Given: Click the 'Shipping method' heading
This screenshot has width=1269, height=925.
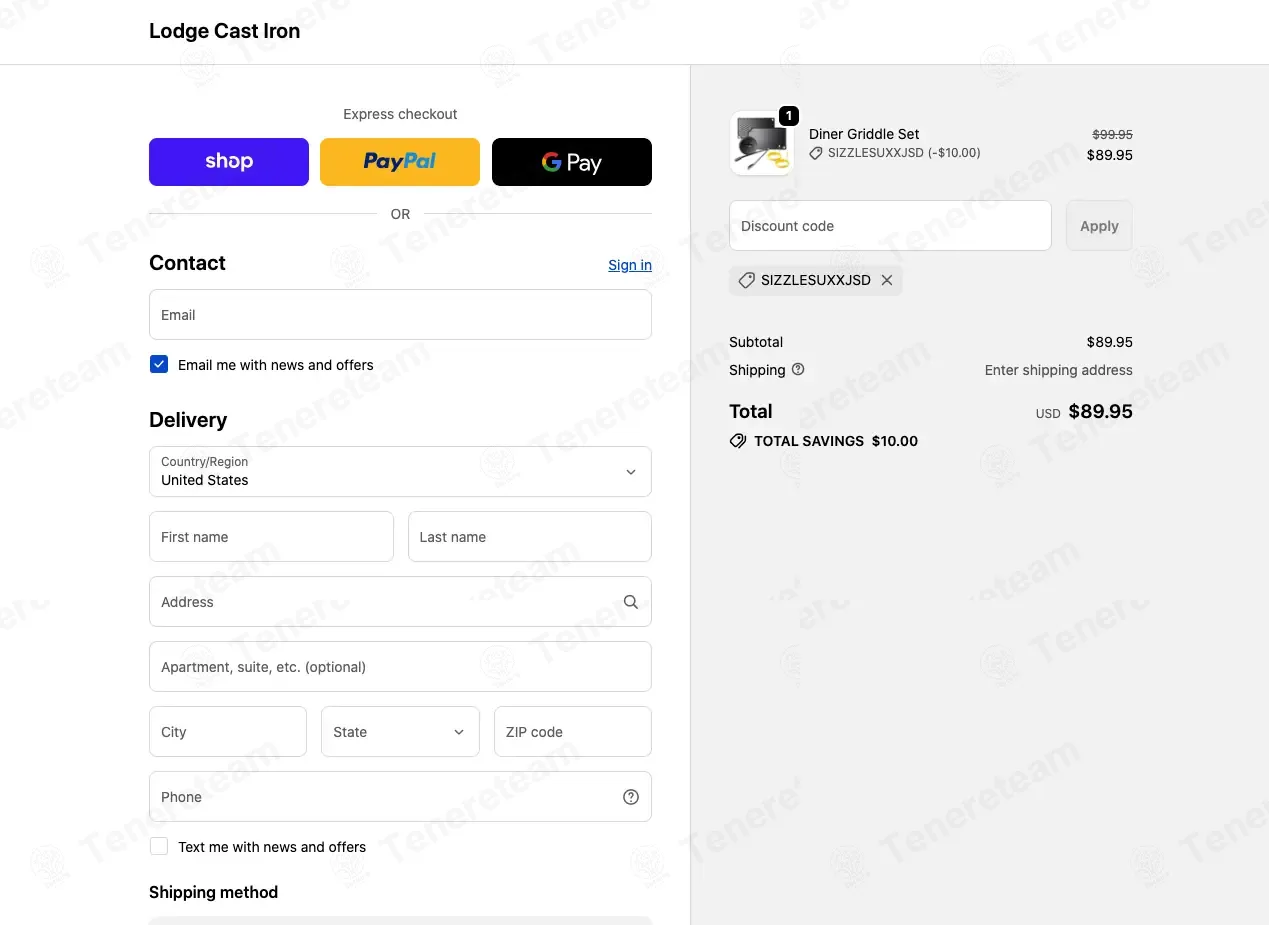Looking at the screenshot, I should pos(213,892).
